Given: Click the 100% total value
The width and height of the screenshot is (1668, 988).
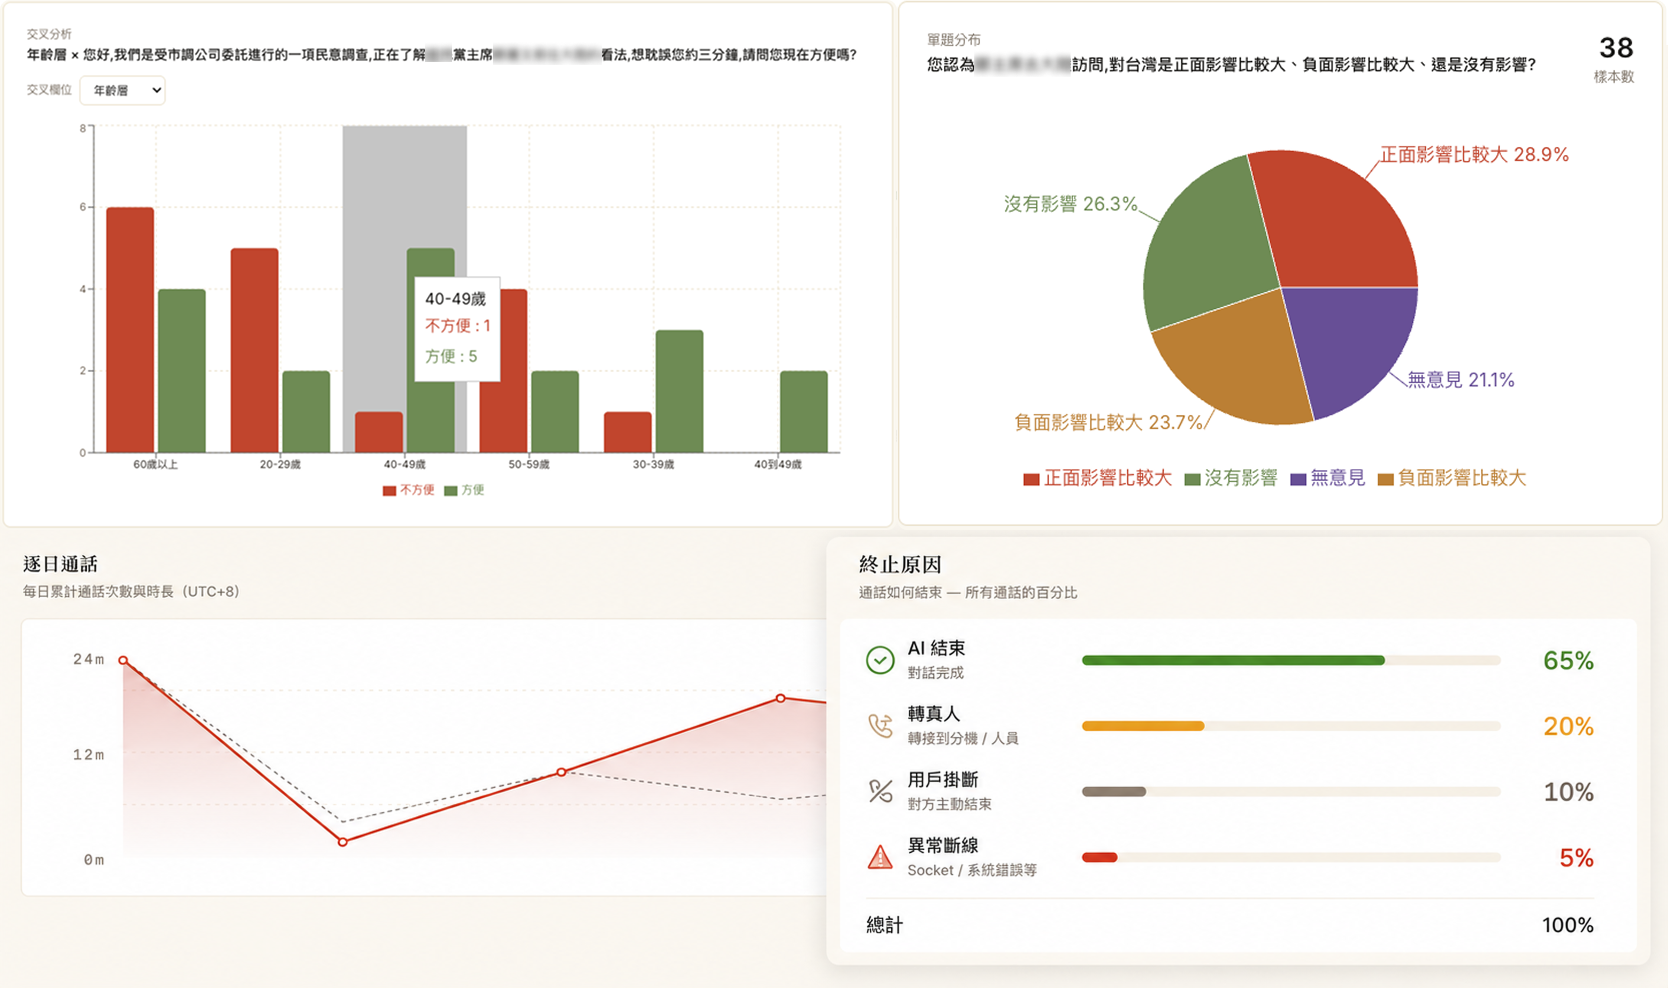Looking at the screenshot, I should (1567, 925).
